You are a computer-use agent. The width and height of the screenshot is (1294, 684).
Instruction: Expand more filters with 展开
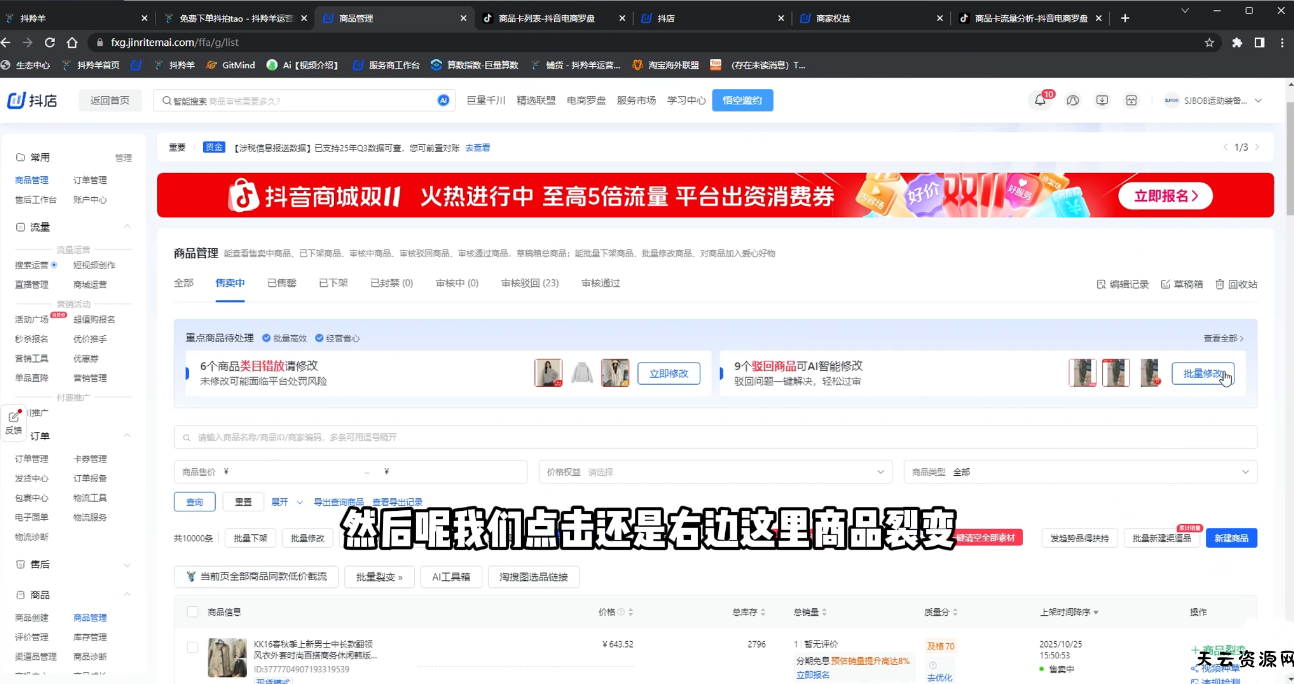point(284,502)
